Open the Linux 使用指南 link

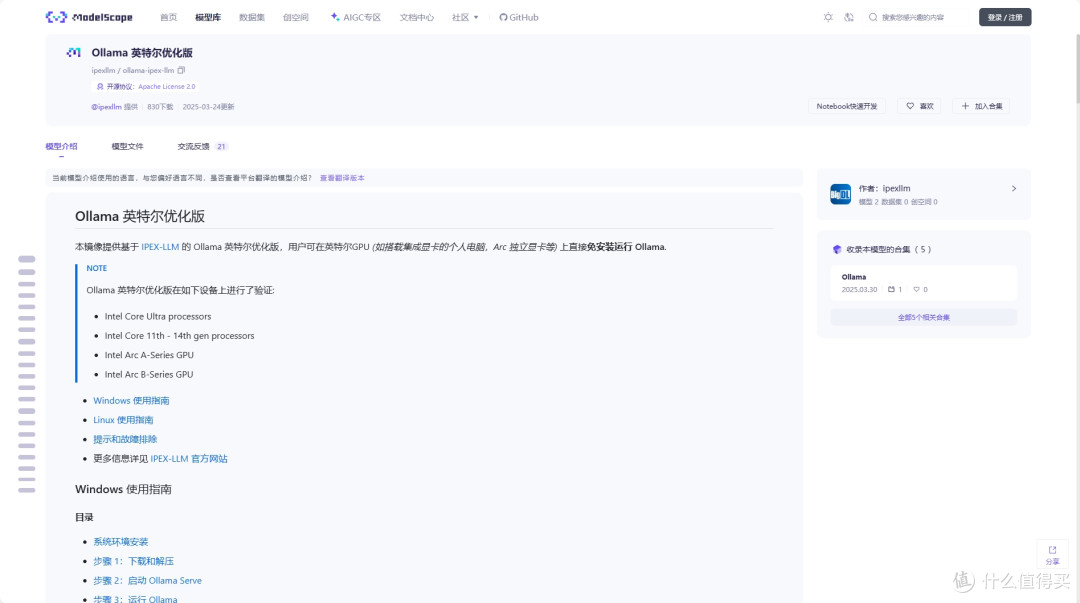tap(123, 420)
